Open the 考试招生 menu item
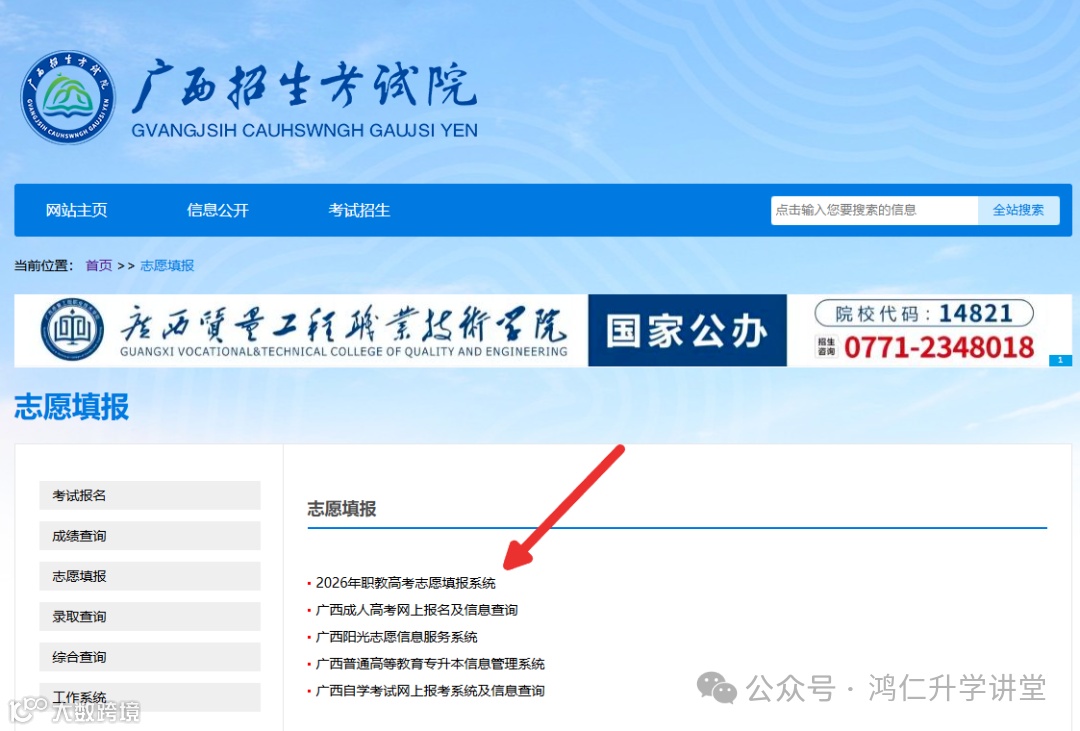This screenshot has height=731, width=1080. coord(359,210)
